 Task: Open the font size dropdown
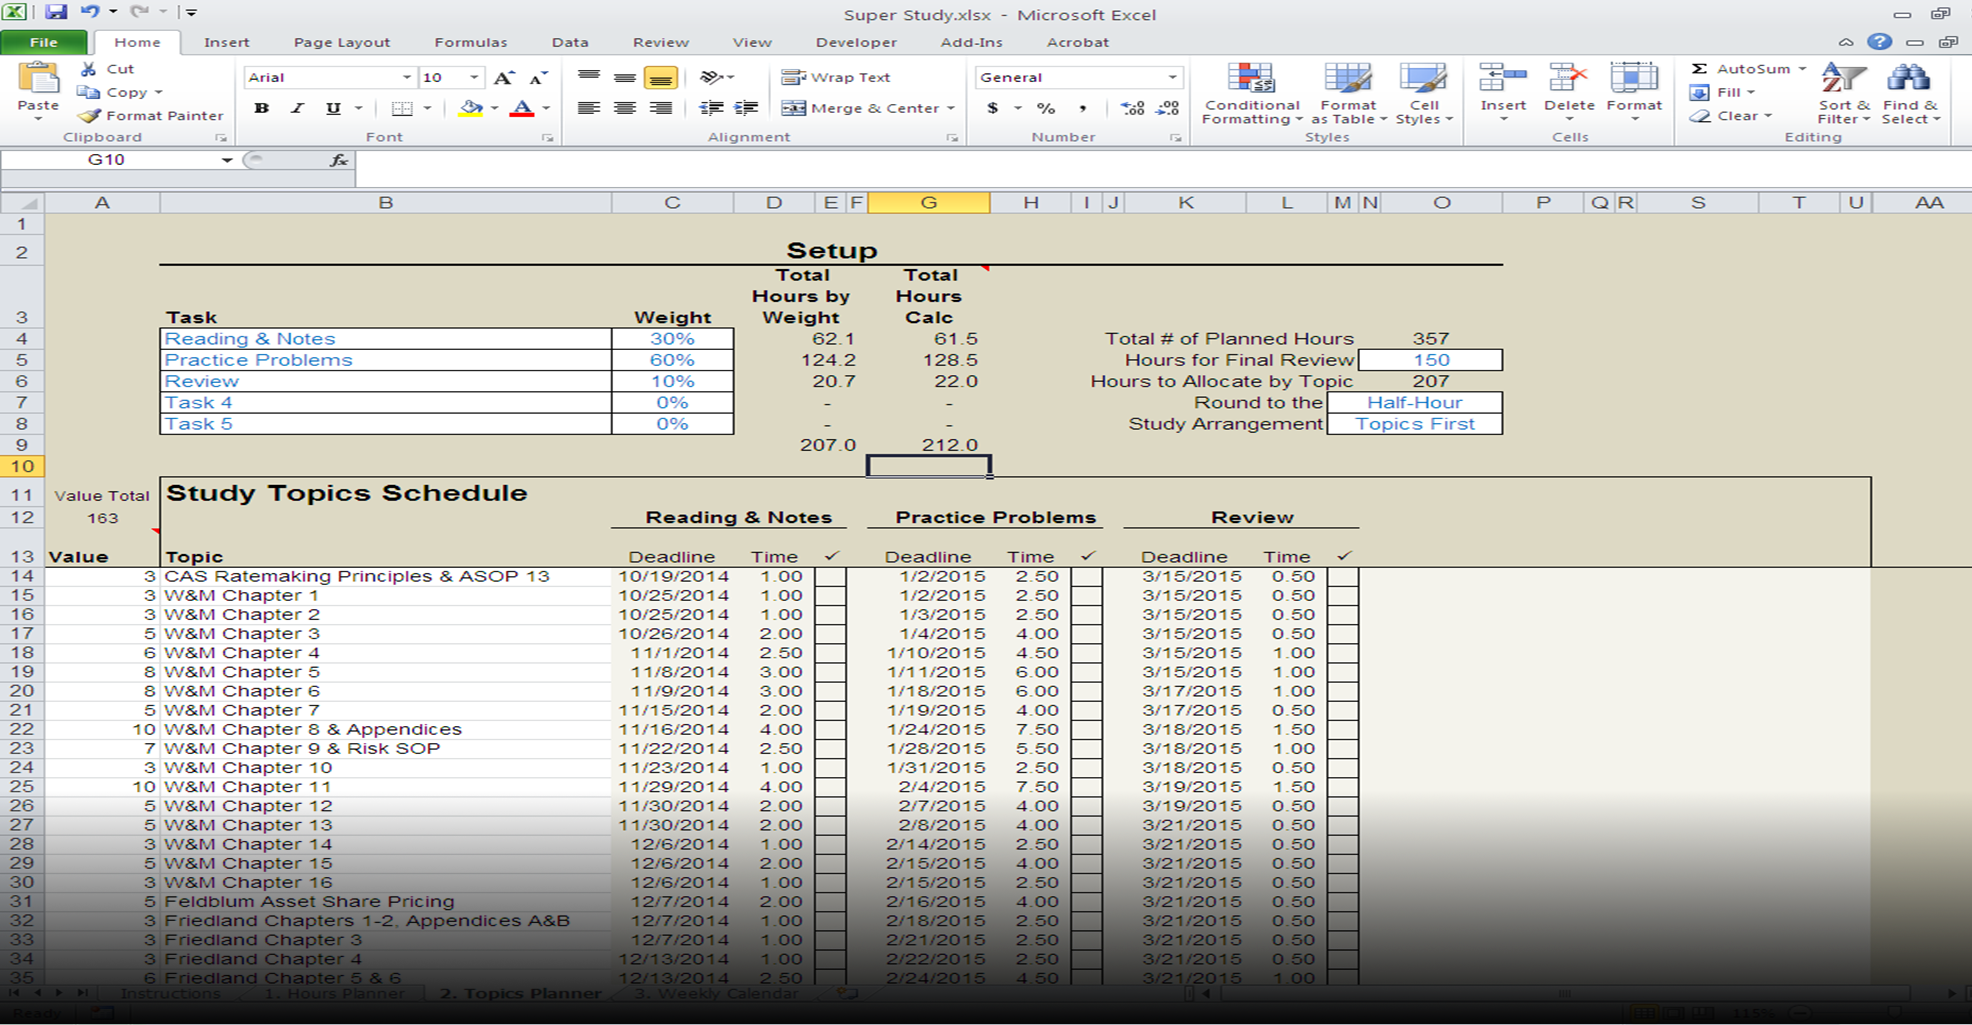(x=474, y=78)
